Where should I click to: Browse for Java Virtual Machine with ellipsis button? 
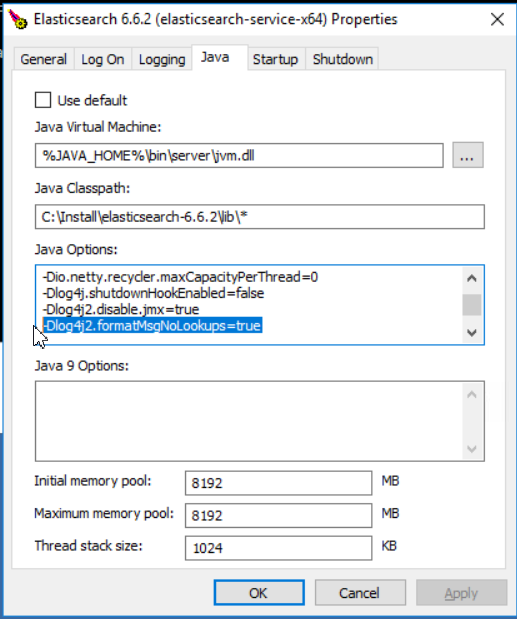tap(468, 156)
